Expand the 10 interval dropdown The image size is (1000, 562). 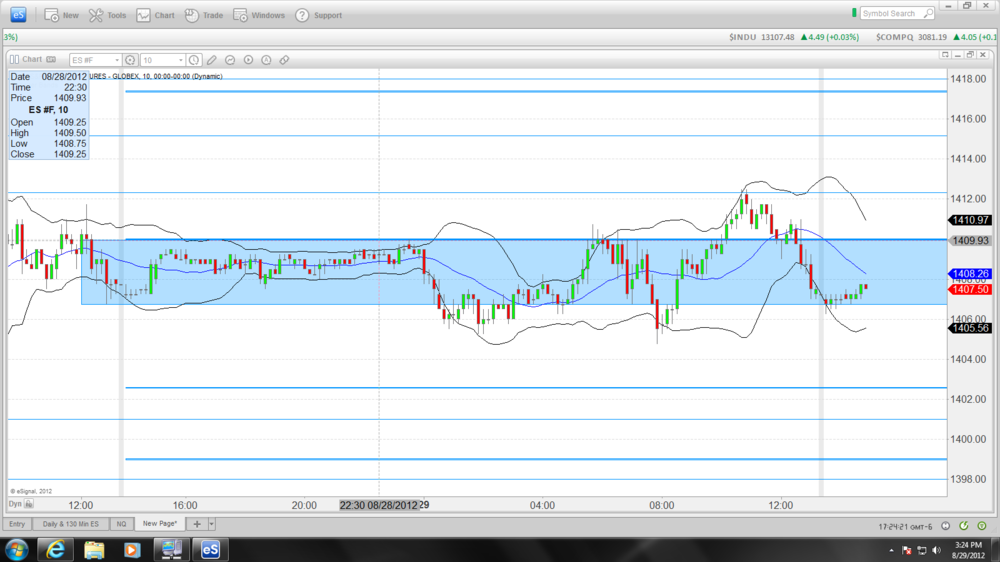181,60
